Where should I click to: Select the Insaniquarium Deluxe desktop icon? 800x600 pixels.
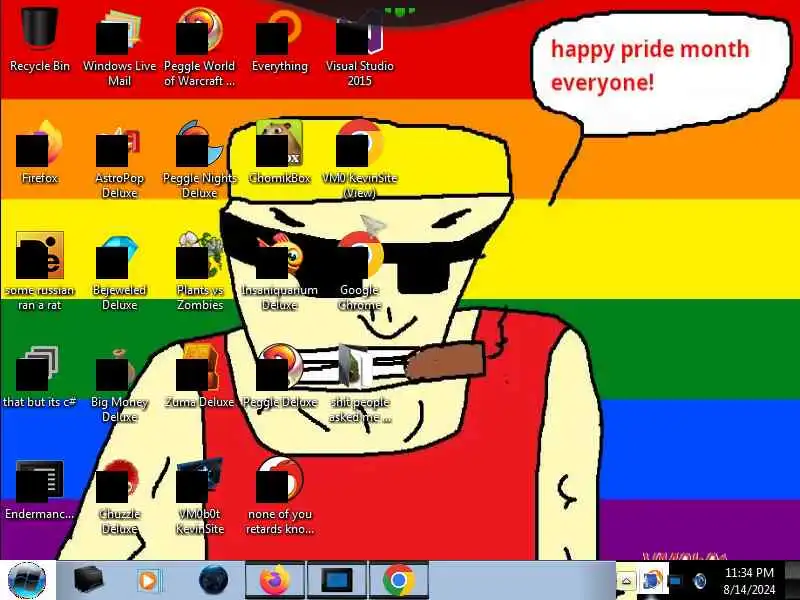pyautogui.click(x=280, y=270)
